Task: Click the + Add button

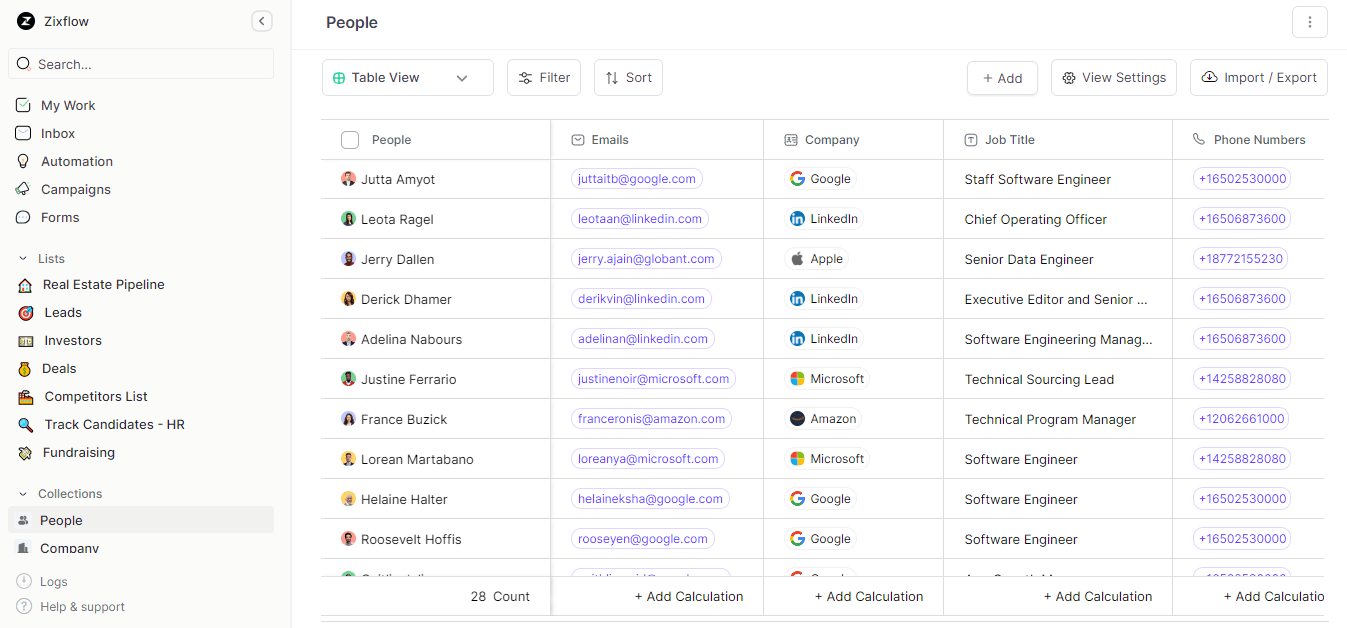Action: click(x=1001, y=77)
